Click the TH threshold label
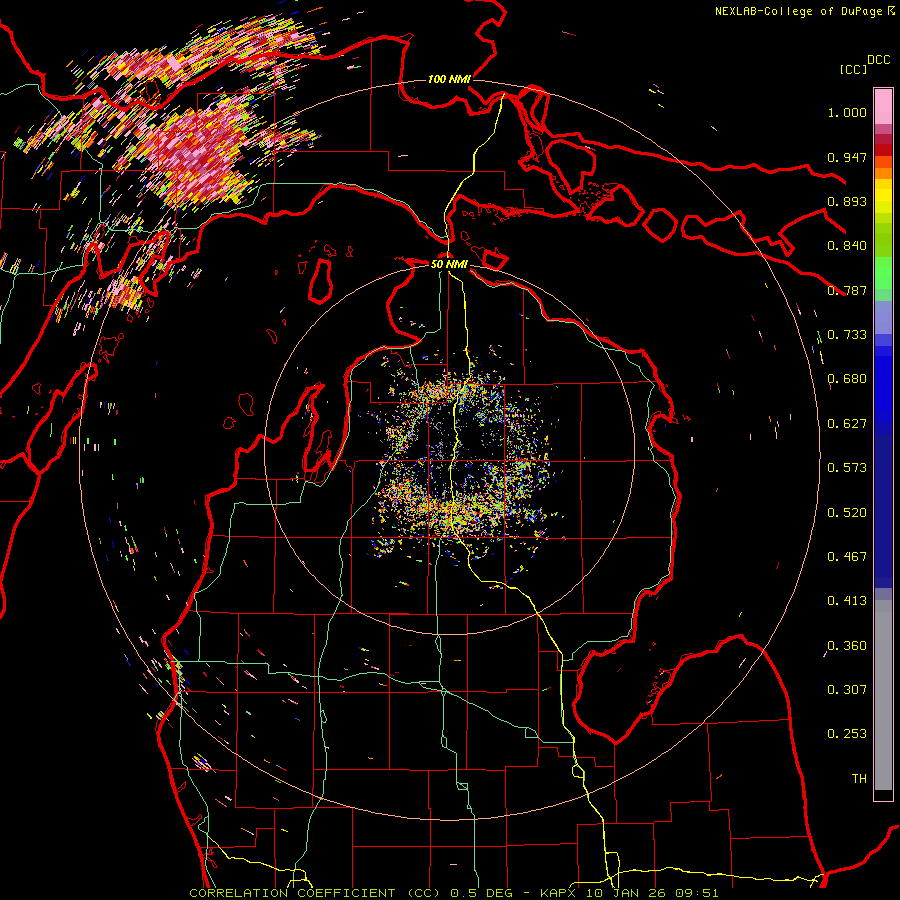900x900 pixels. click(x=859, y=779)
